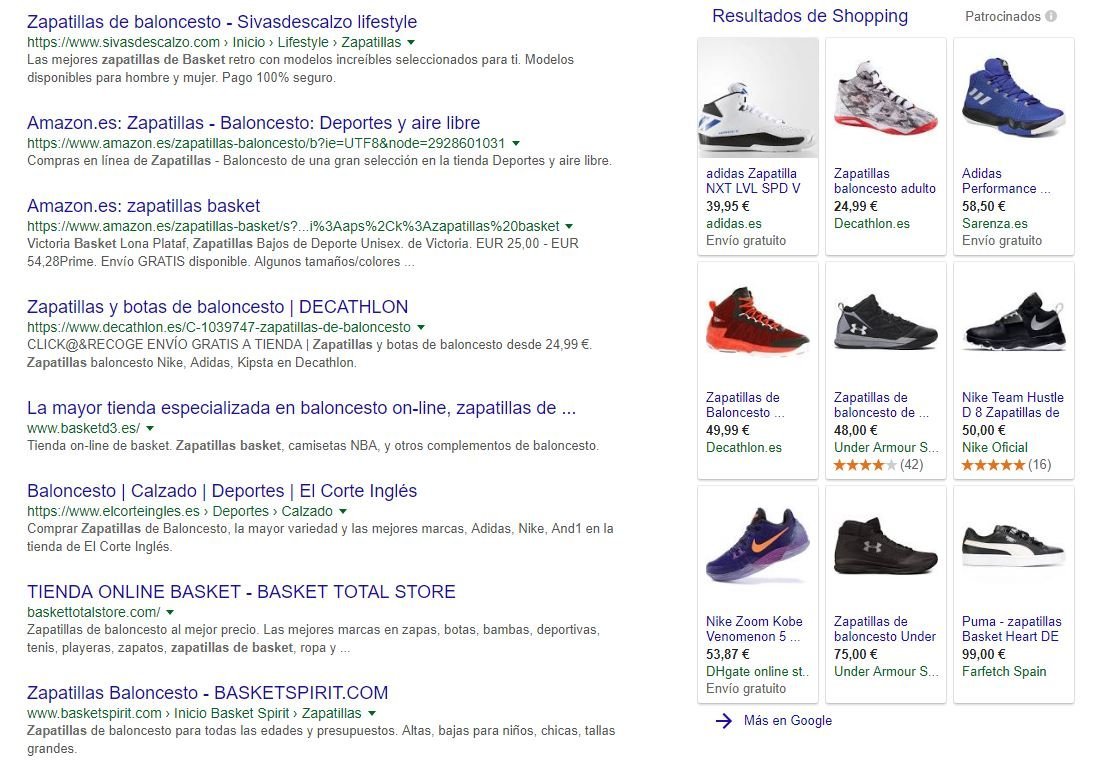
Task: Click the Nike Team Hustle D 8 image
Action: point(1013,323)
